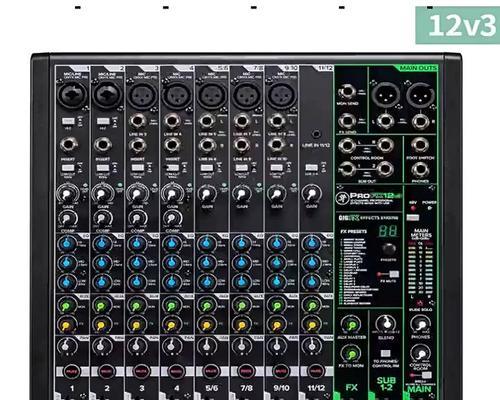Toggle the TO PHONES/CONTROL RM button
Viewport: 500px width, 400px height.
pos(386,353)
